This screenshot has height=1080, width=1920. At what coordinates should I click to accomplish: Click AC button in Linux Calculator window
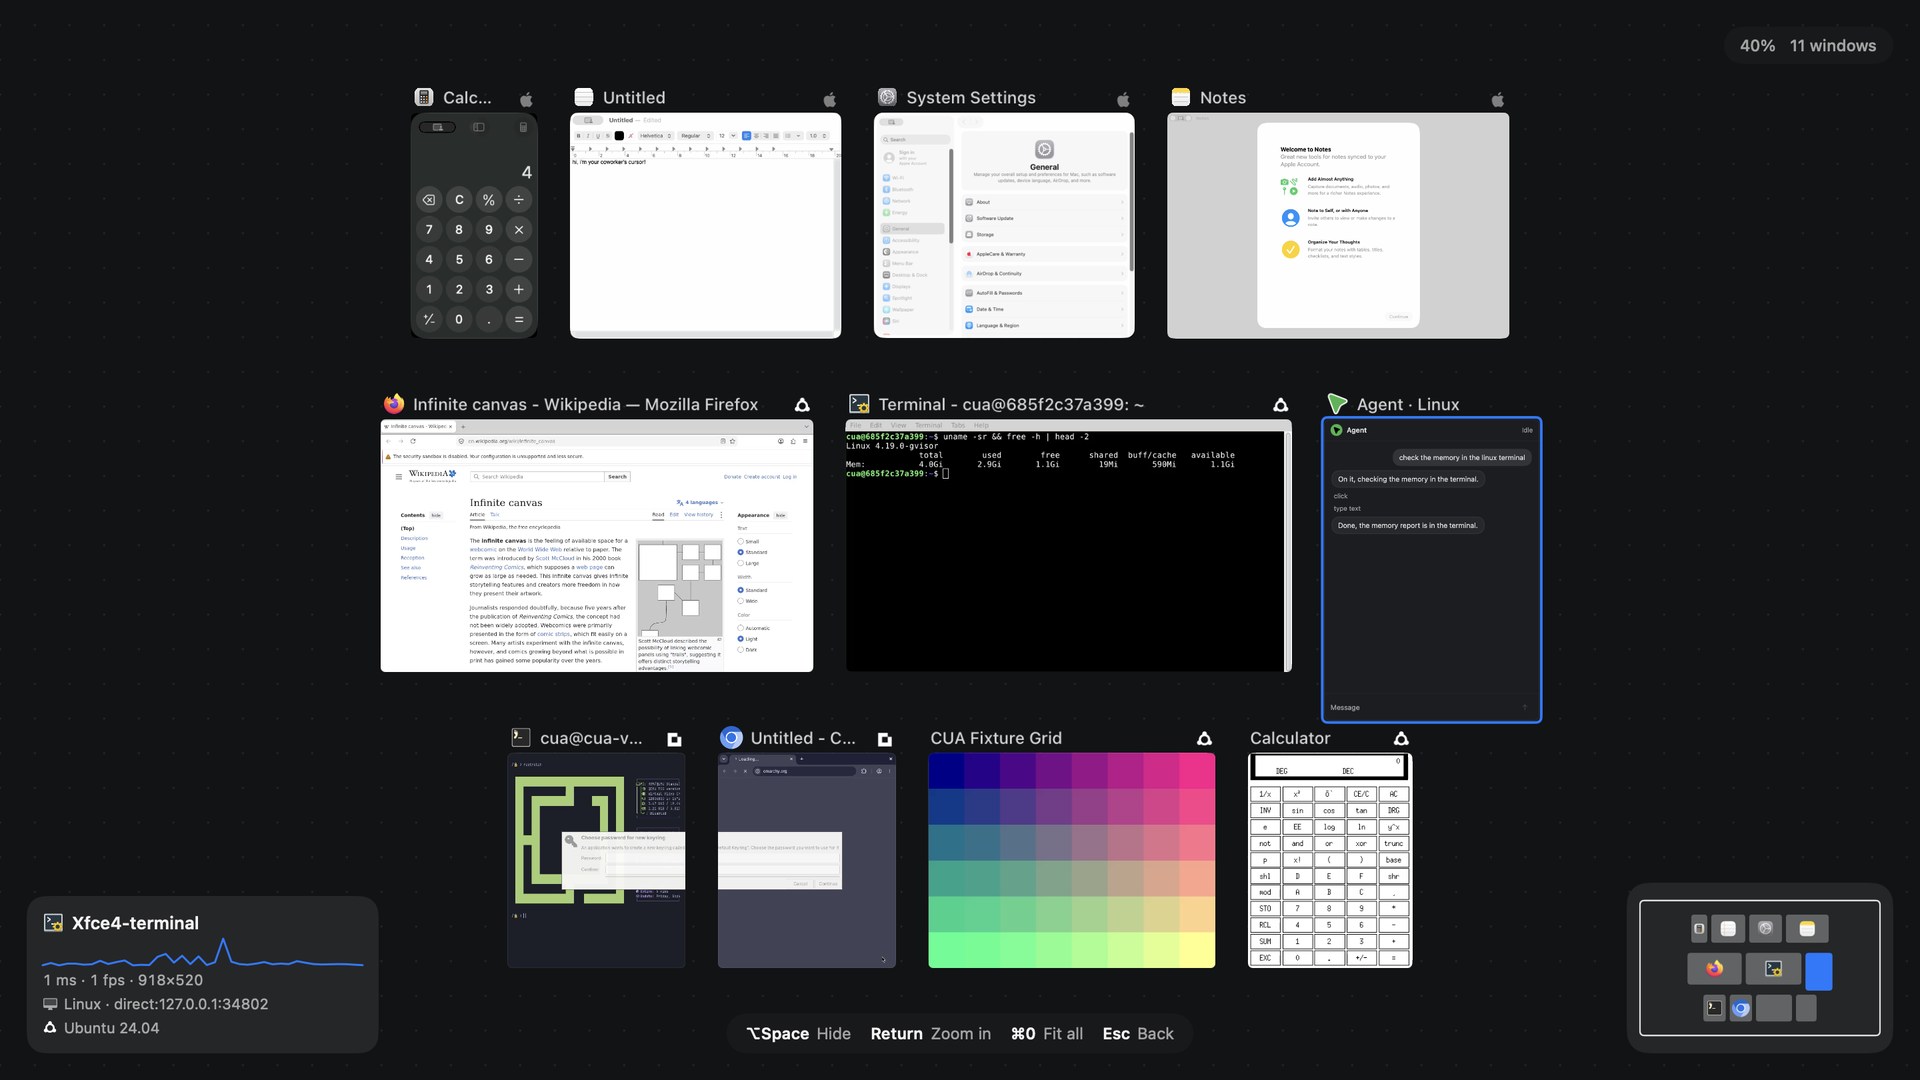point(1393,794)
